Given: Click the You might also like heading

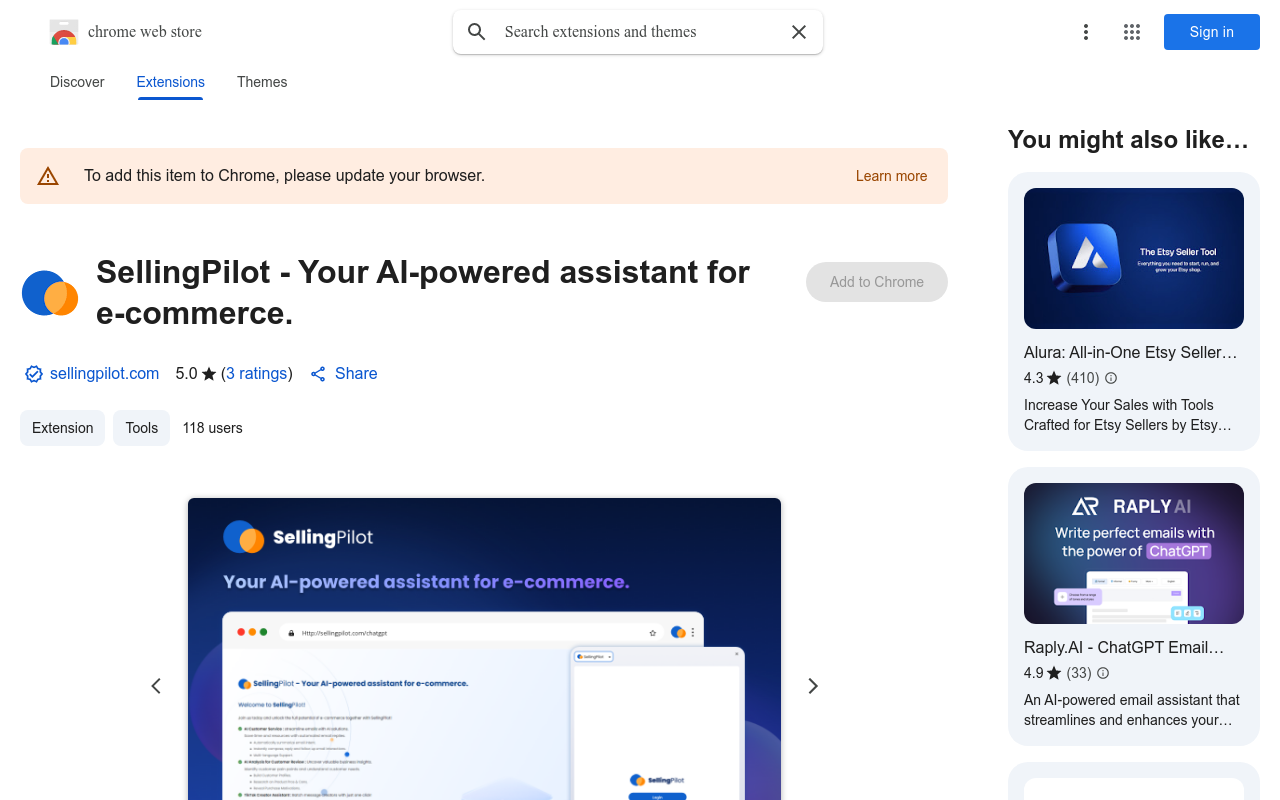Looking at the screenshot, I should pos(1129,140).
